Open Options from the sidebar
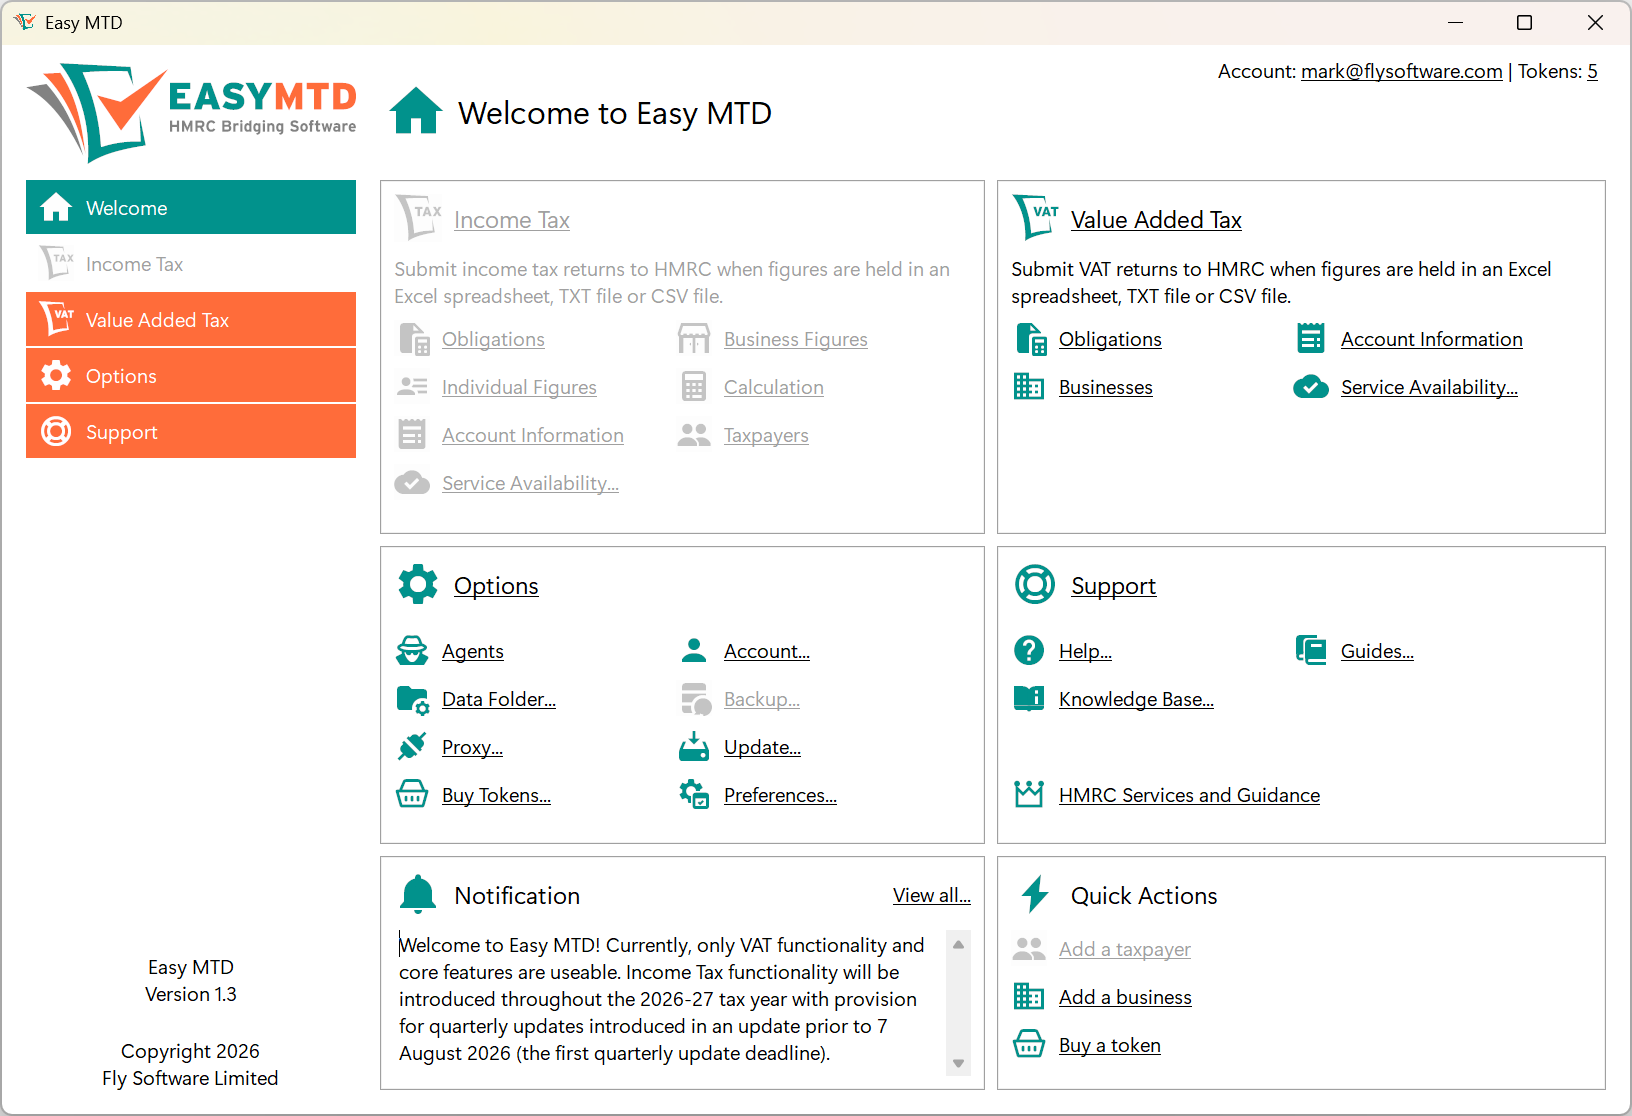 [x=191, y=375]
